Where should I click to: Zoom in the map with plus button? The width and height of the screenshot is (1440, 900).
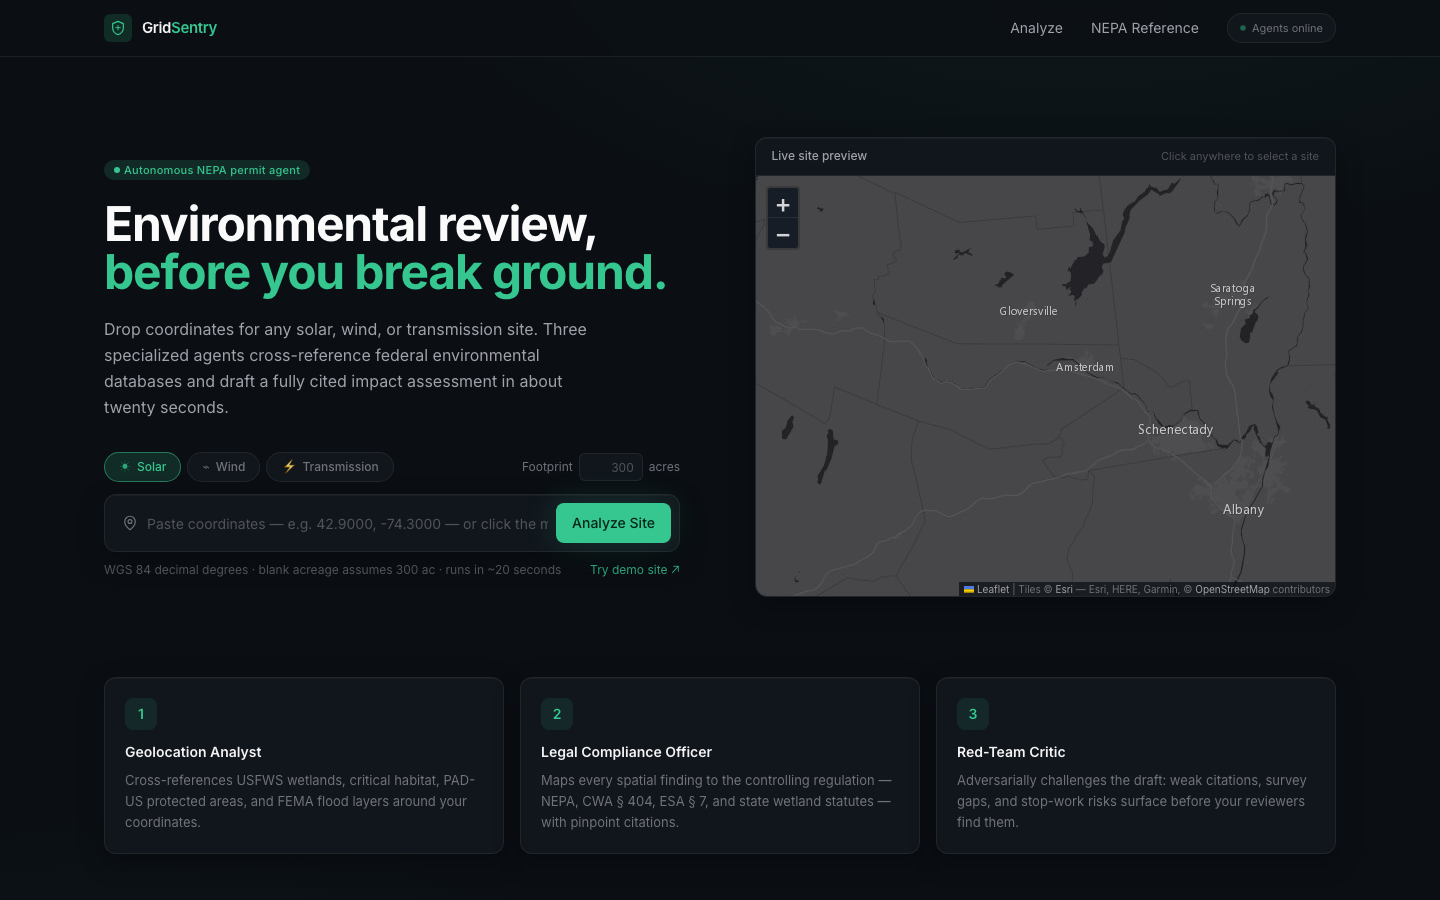coord(783,204)
